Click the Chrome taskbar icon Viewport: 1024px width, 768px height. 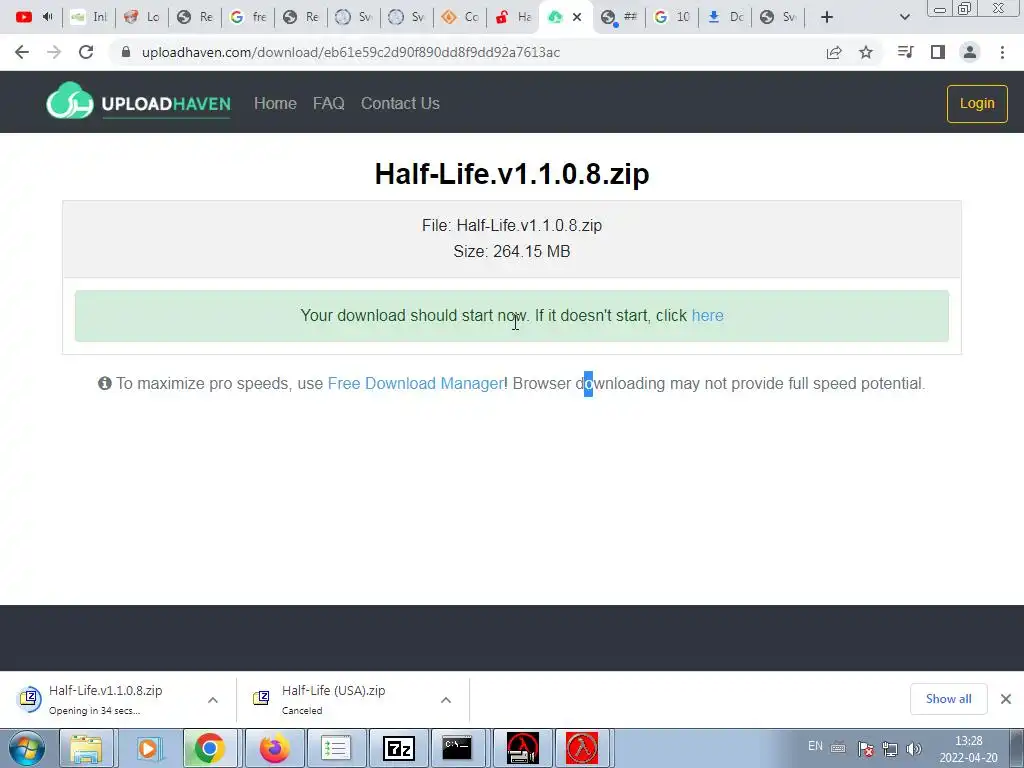coord(209,748)
